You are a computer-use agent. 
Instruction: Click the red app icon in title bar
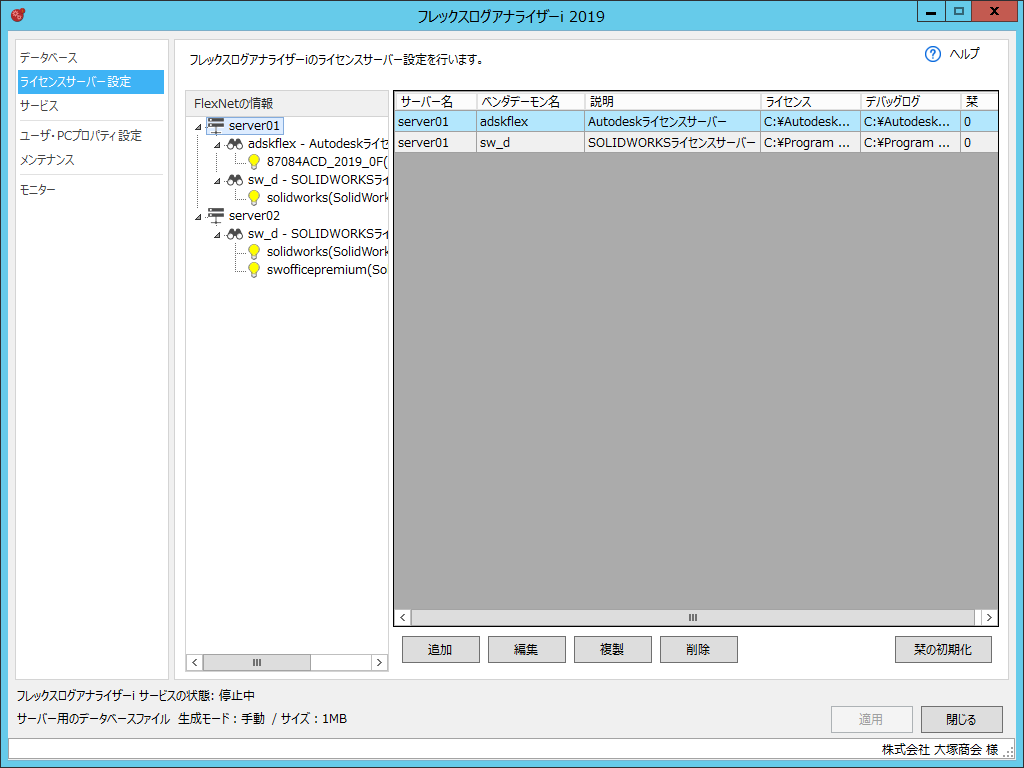point(18,14)
